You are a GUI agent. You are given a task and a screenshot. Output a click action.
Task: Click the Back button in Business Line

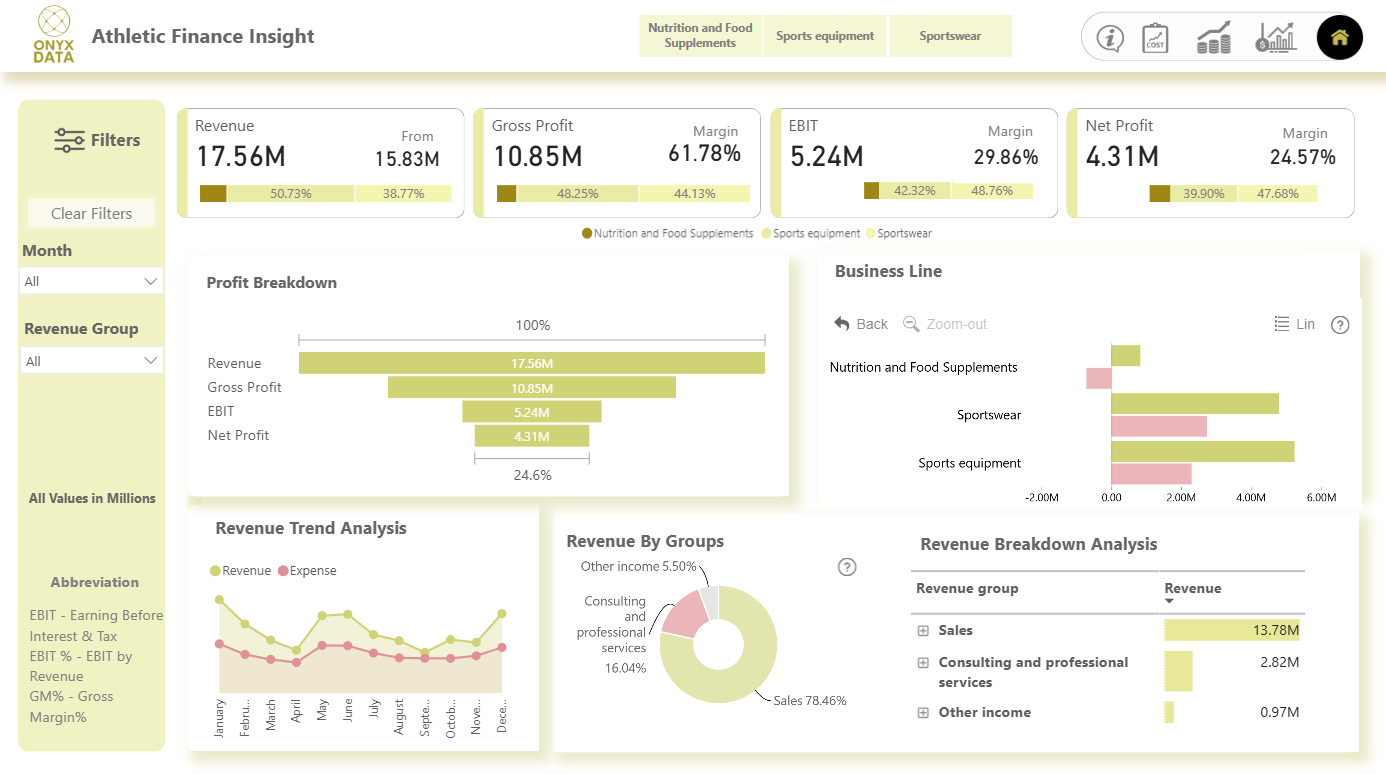pos(861,324)
